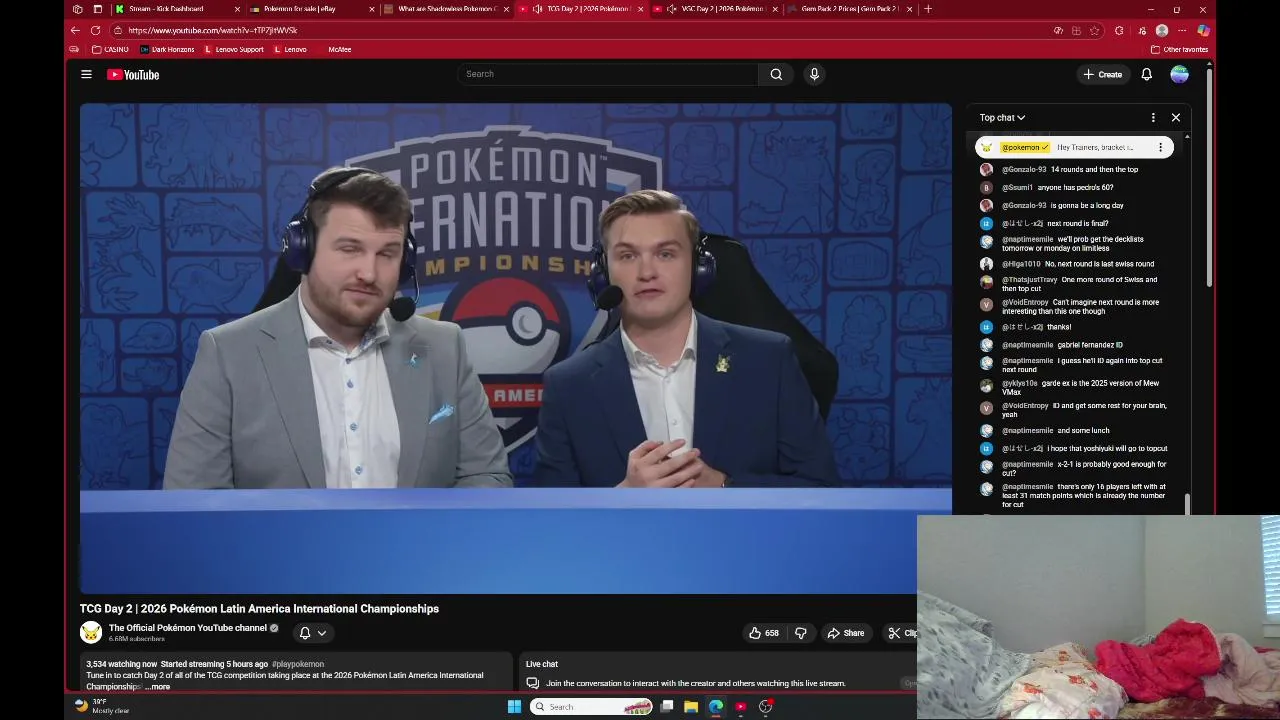Viewport: 1280px width, 720px height.
Task: Focus the YouTube search field
Action: (608, 74)
